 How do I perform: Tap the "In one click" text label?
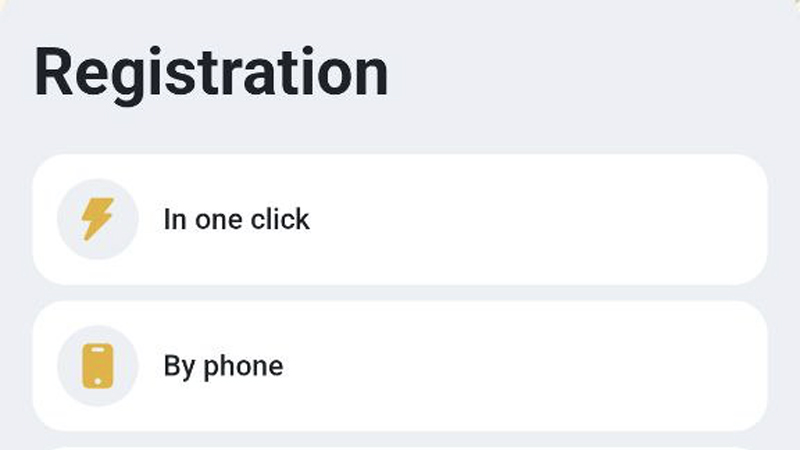[236, 219]
